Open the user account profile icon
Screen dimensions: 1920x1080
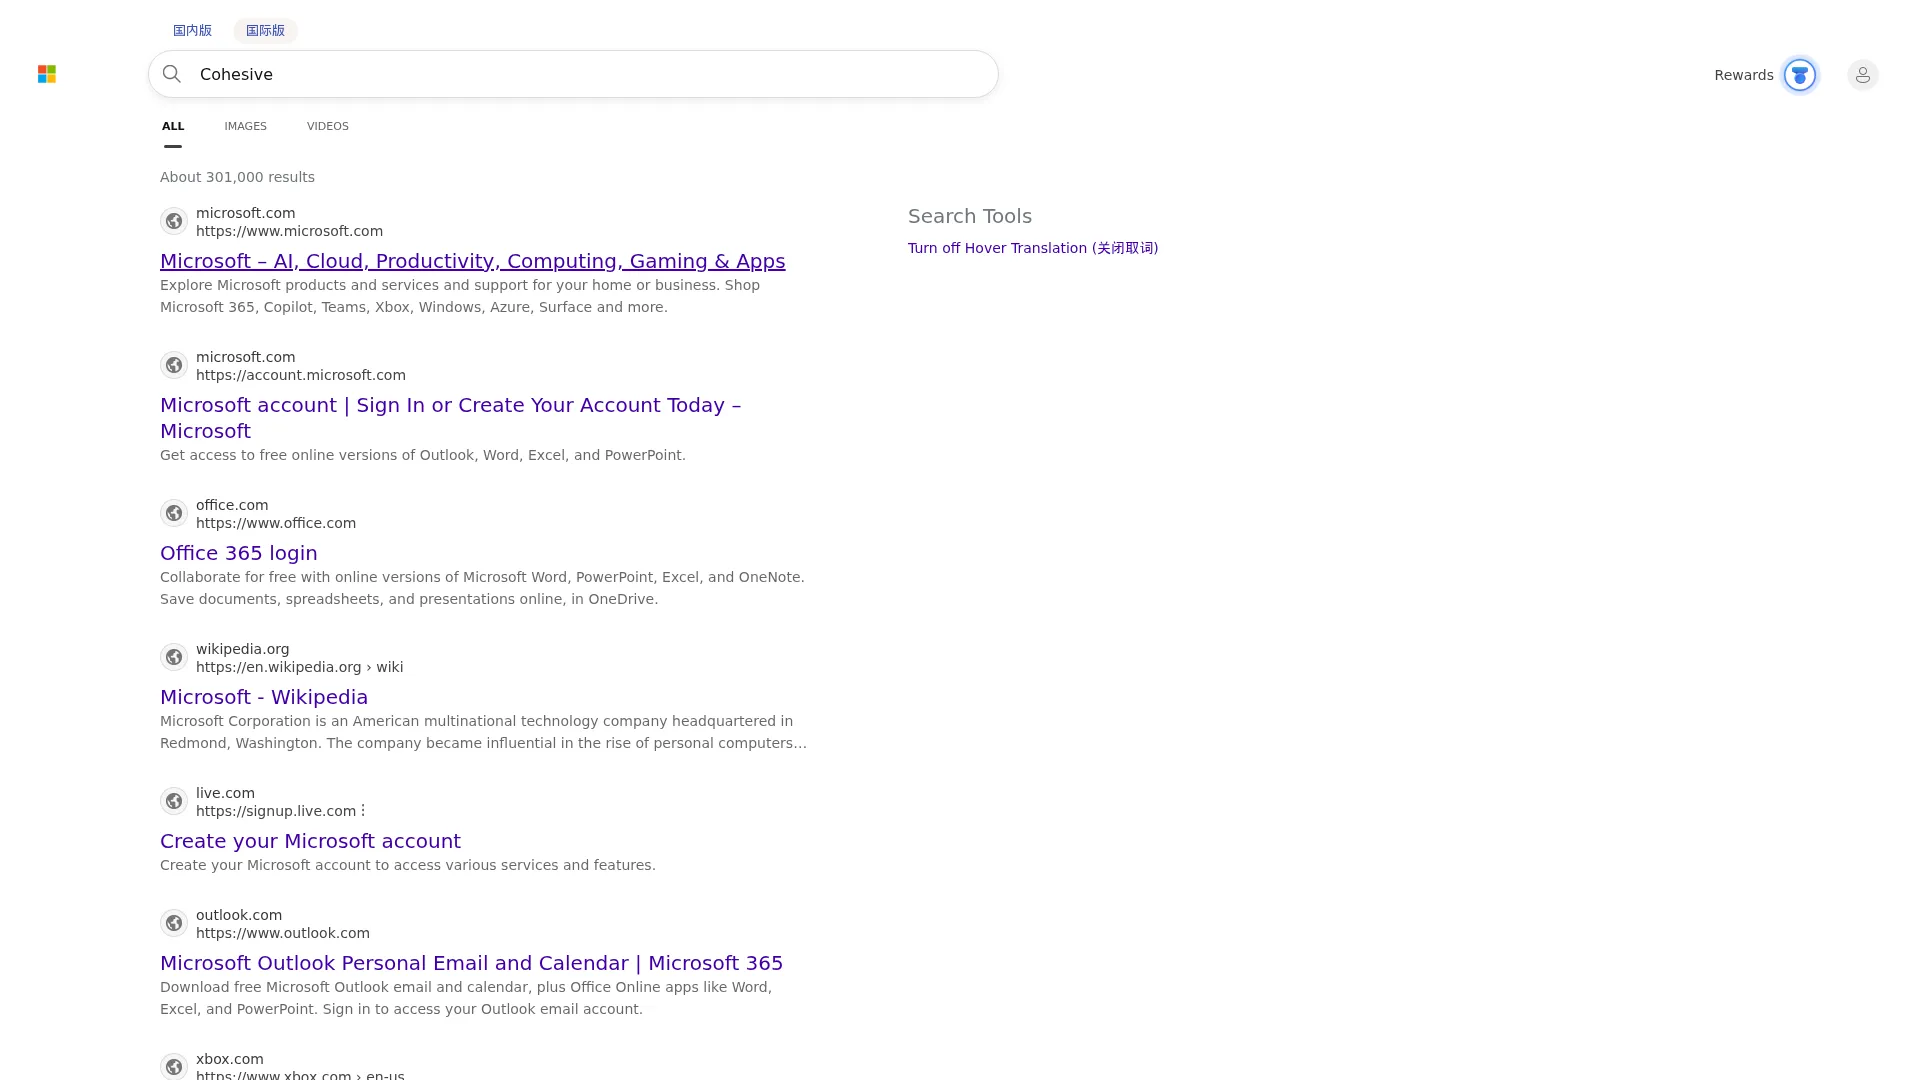point(1862,75)
